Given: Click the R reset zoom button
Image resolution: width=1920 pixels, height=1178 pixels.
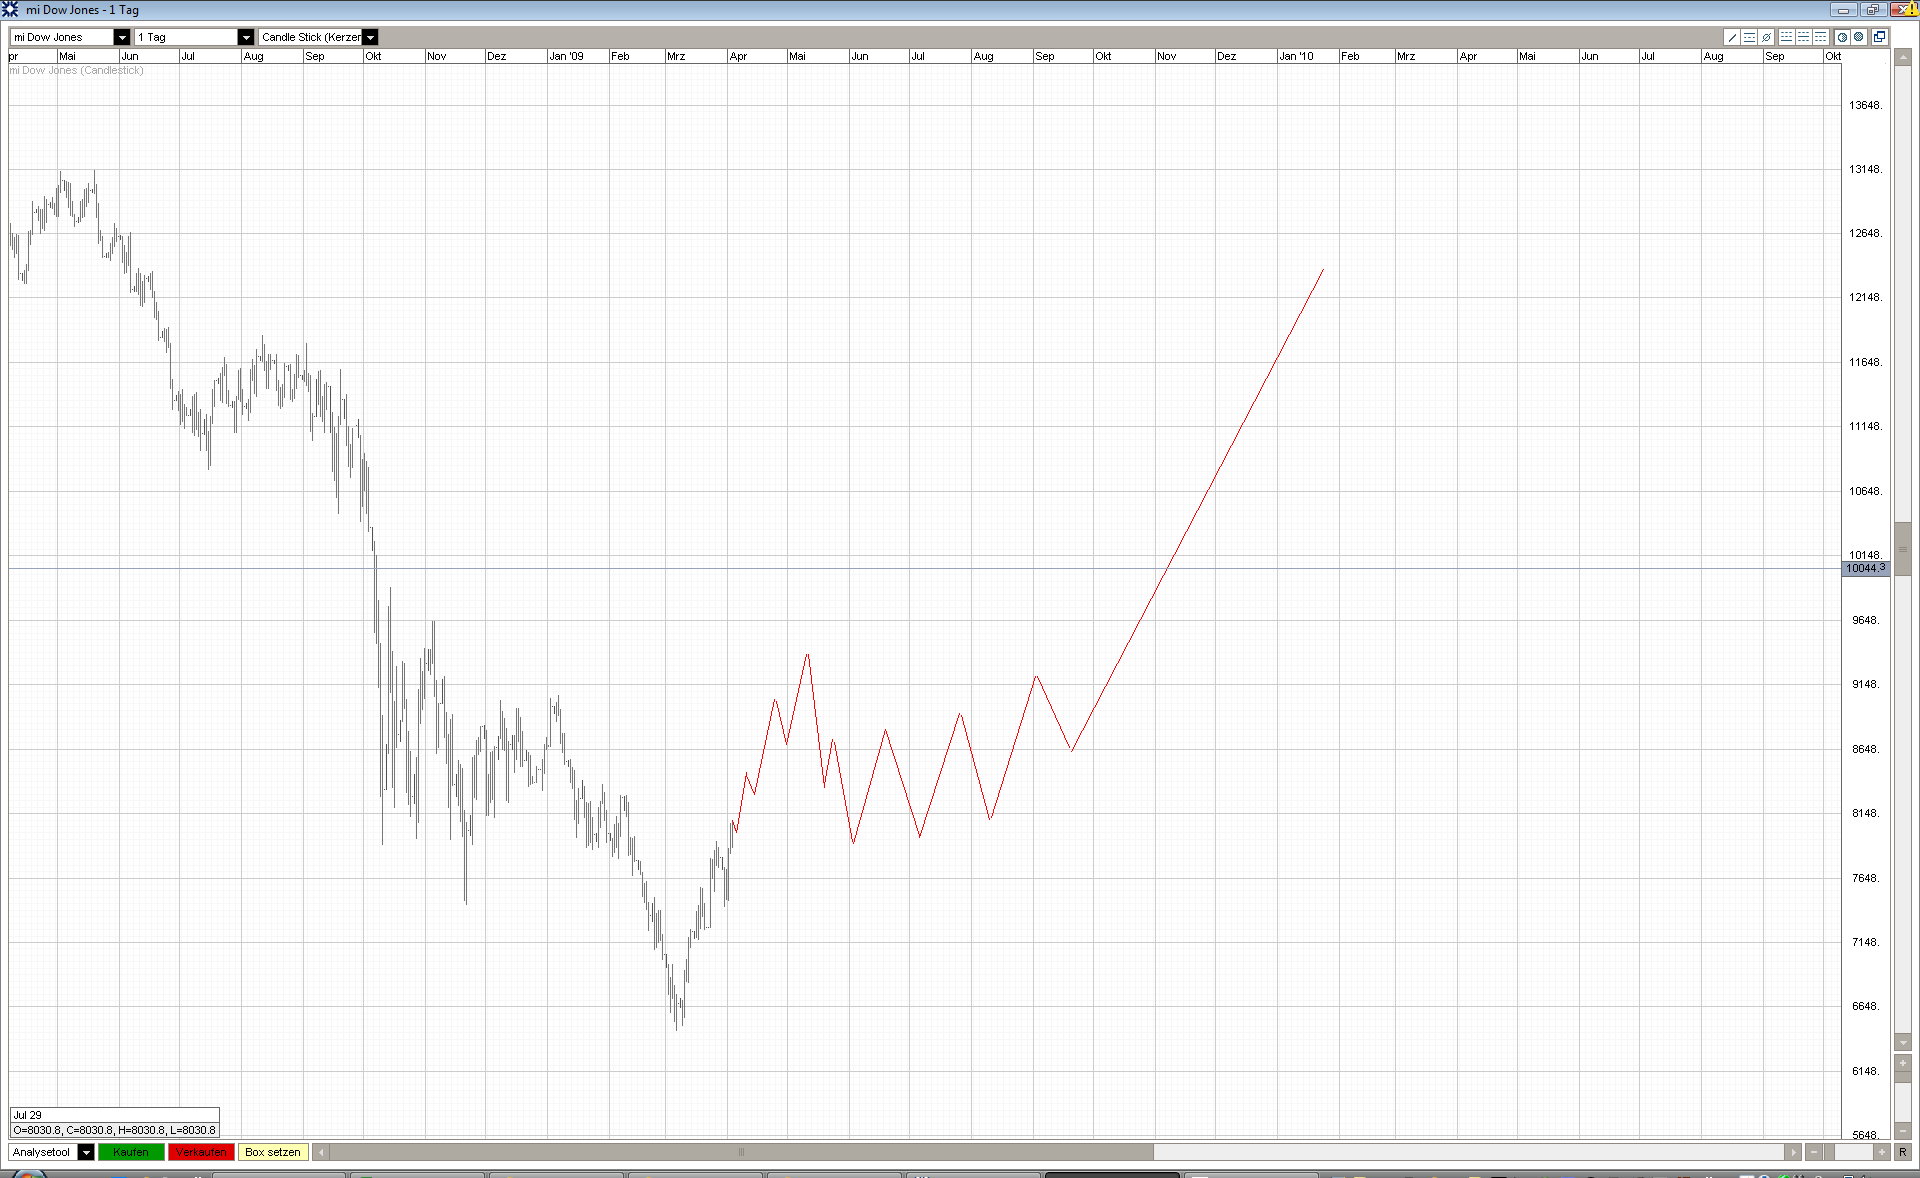Looking at the screenshot, I should point(1902,1152).
